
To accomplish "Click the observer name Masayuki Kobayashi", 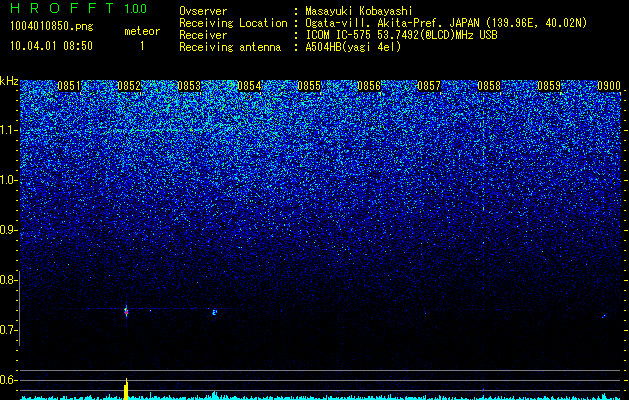I will [x=359, y=11].
